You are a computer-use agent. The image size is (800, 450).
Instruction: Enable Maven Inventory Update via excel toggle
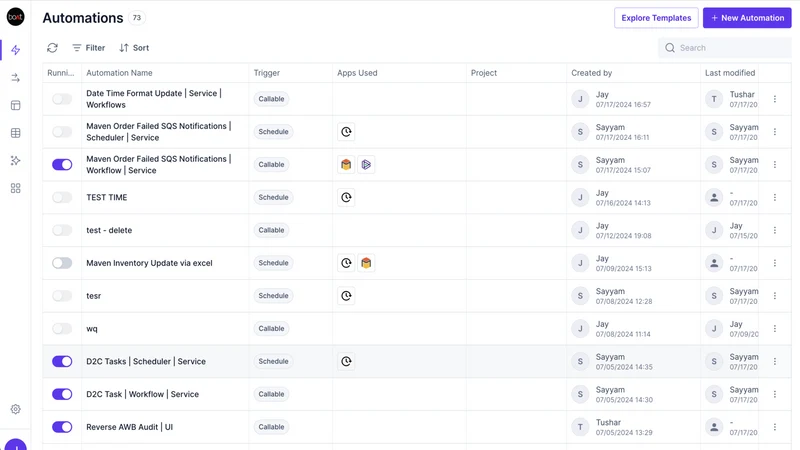(x=62, y=263)
